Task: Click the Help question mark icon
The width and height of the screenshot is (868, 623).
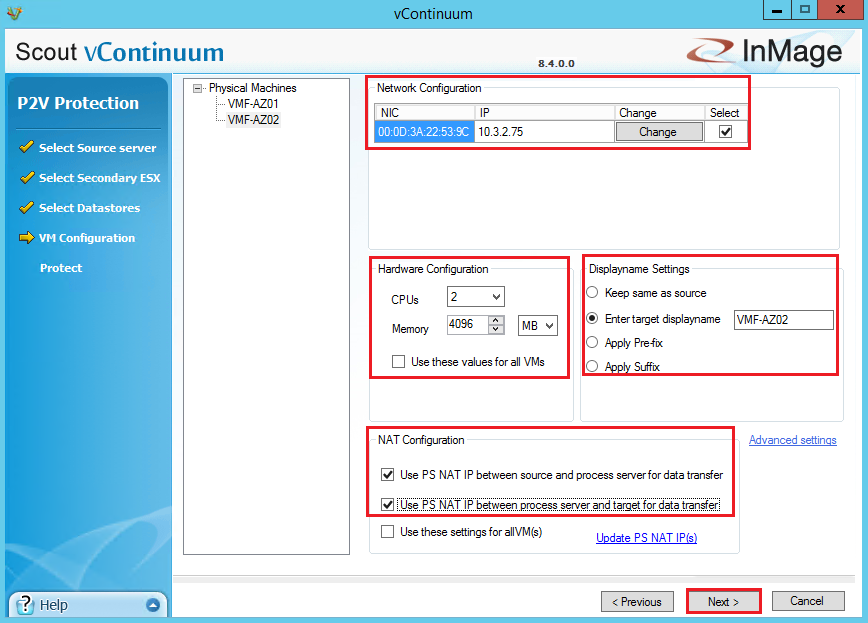Action: (24, 604)
